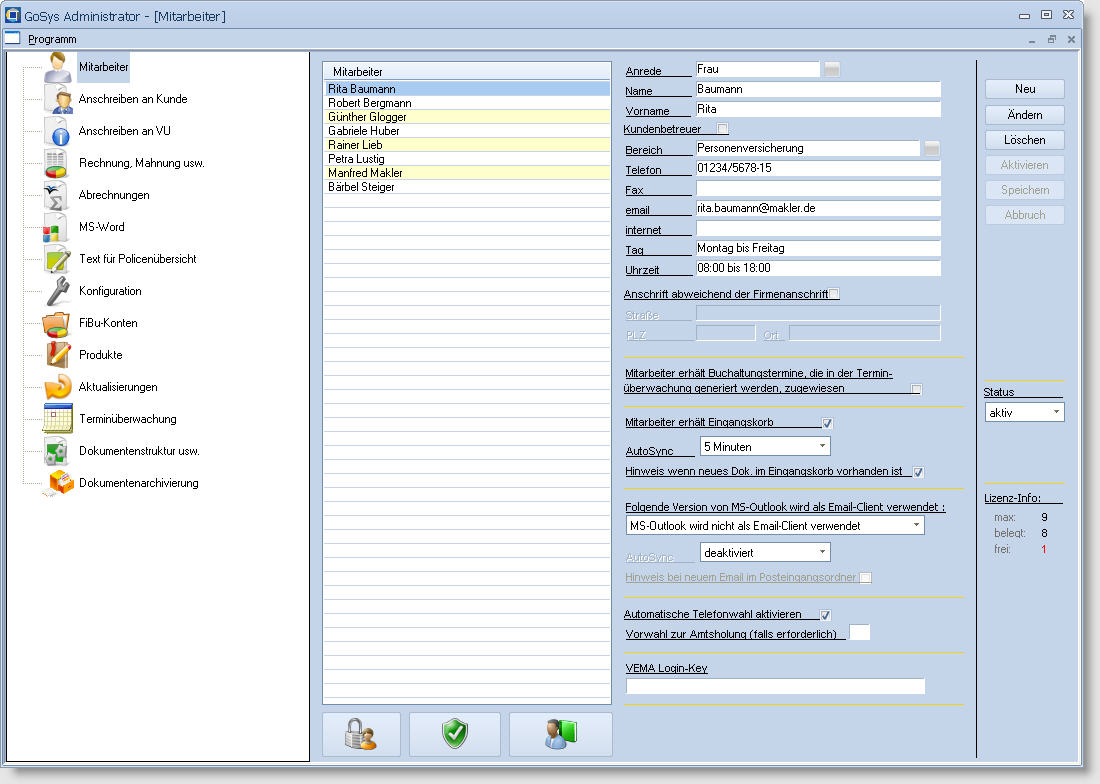Uncheck Mitarbeiter erhält Eingangskorb
This screenshot has height=784, width=1100.
827,423
